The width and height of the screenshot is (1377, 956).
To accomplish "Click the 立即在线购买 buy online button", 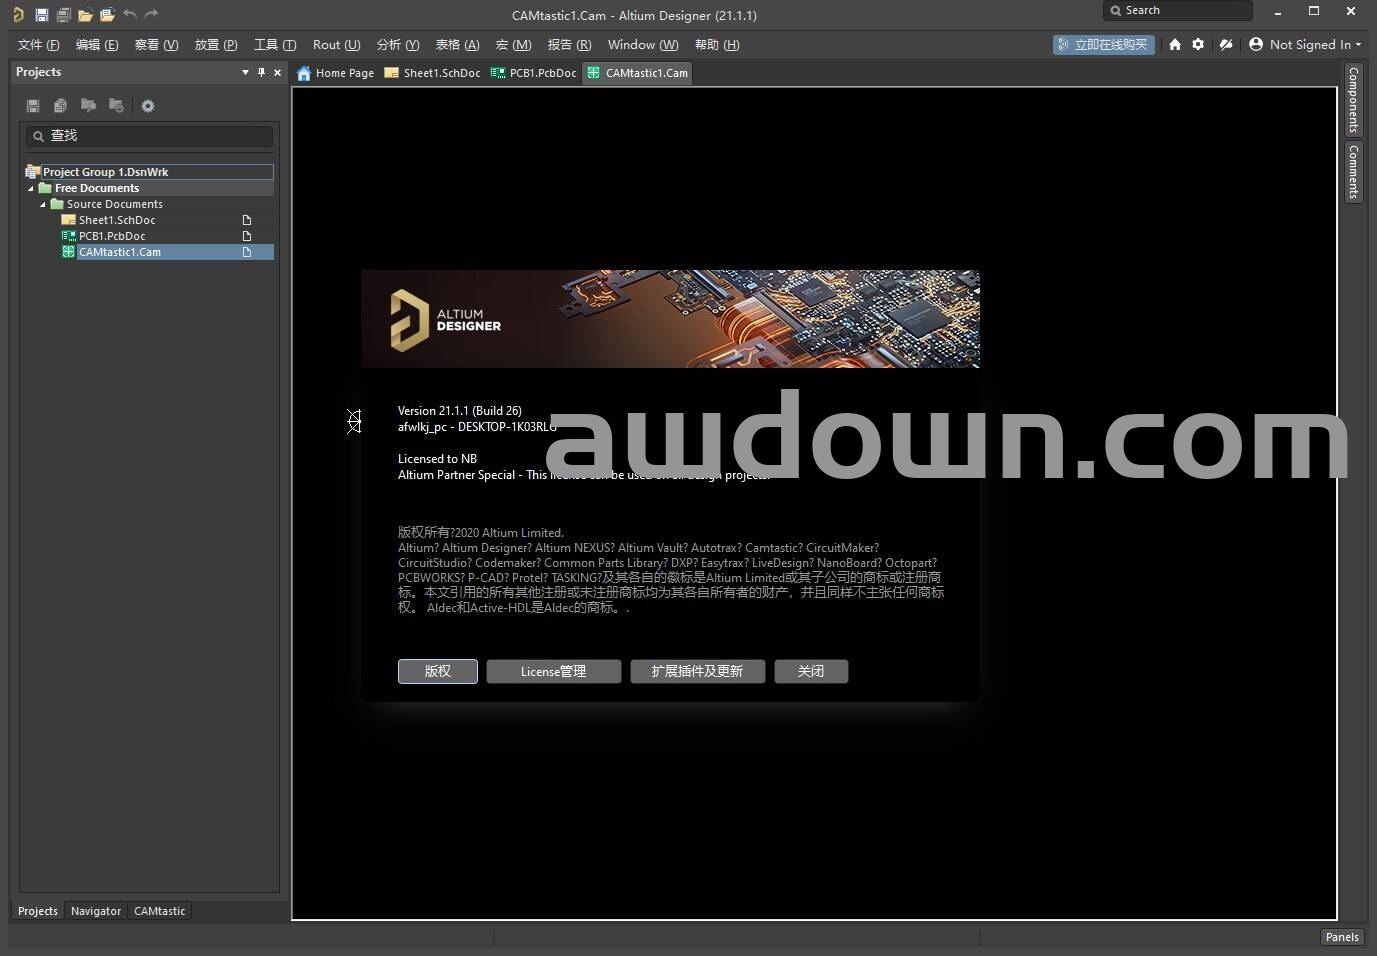I will pos(1103,45).
